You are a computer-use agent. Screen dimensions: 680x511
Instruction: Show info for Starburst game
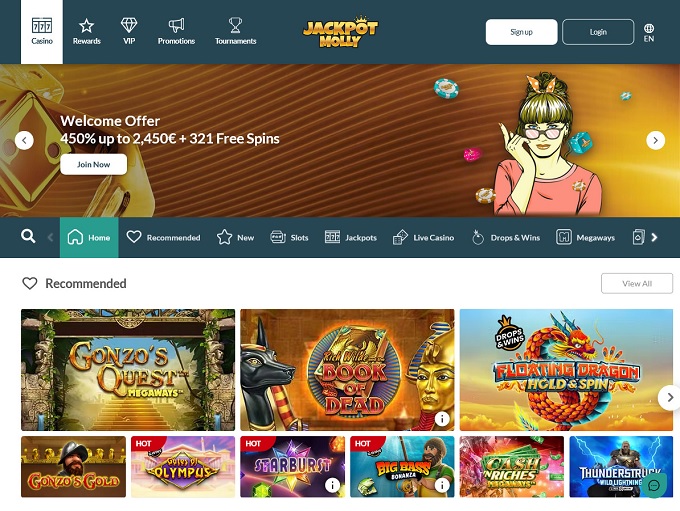tap(332, 485)
